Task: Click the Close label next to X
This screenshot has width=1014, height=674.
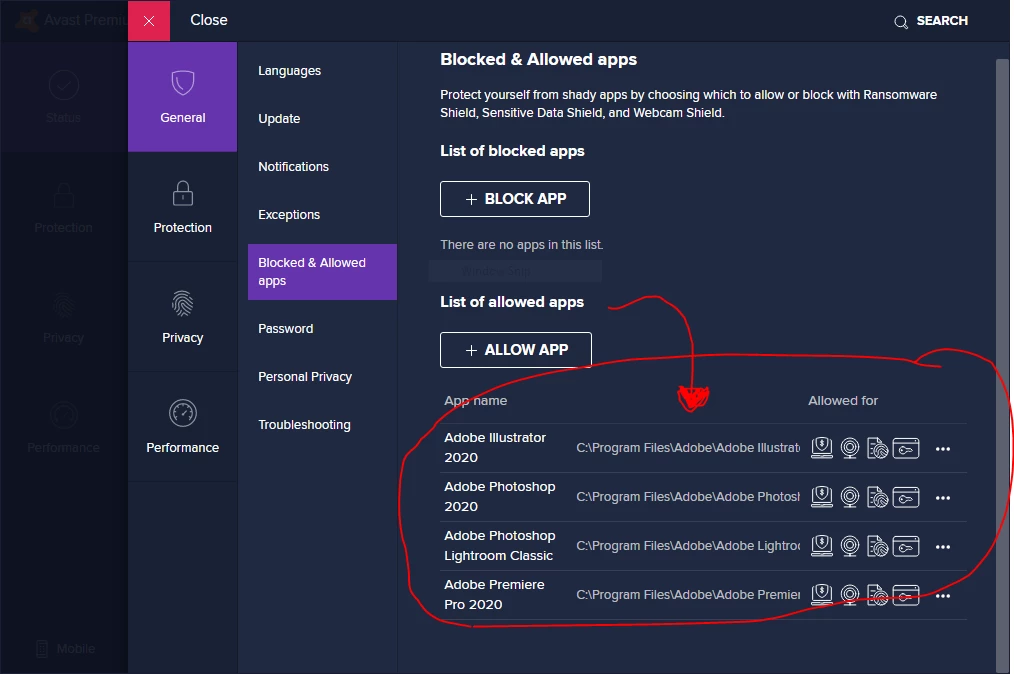Action: pos(209,20)
